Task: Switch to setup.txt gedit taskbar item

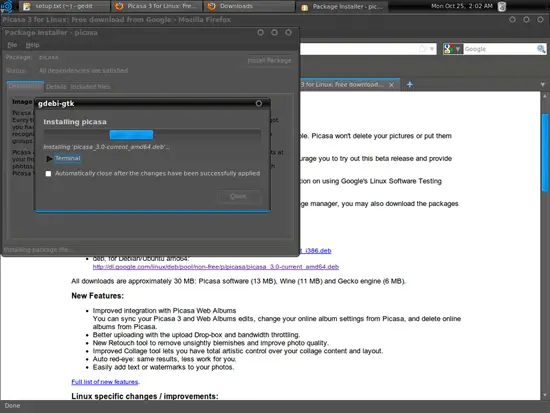Action: click(x=64, y=6)
